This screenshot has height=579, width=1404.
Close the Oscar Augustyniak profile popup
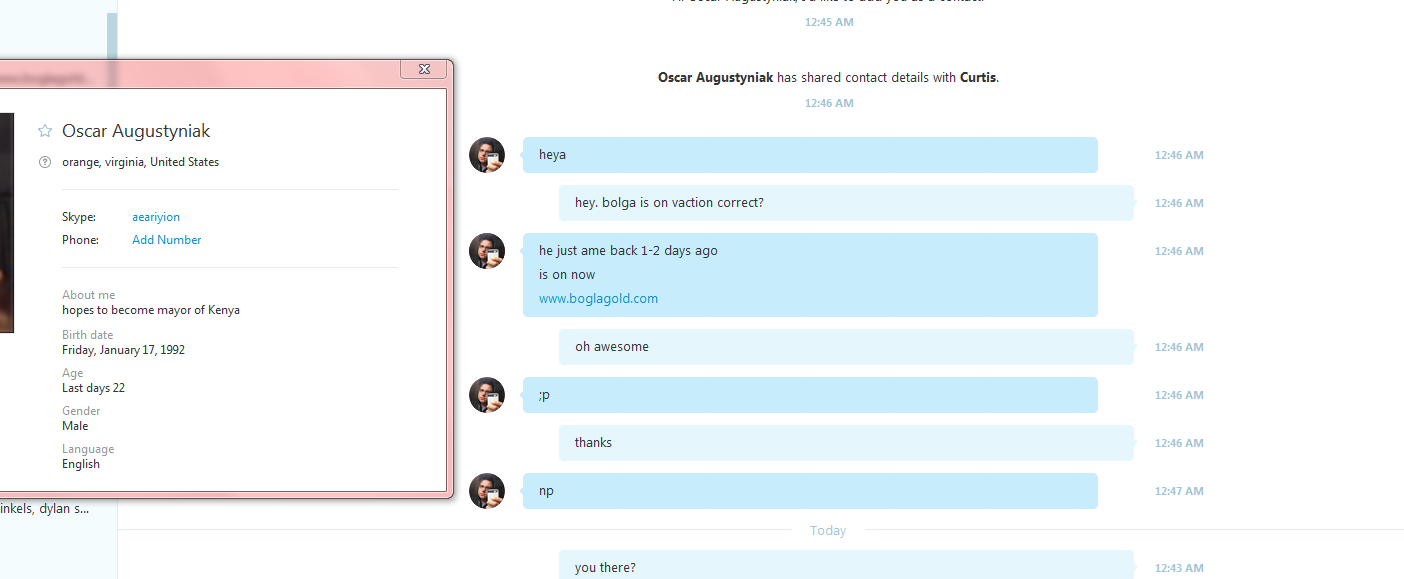[423, 69]
